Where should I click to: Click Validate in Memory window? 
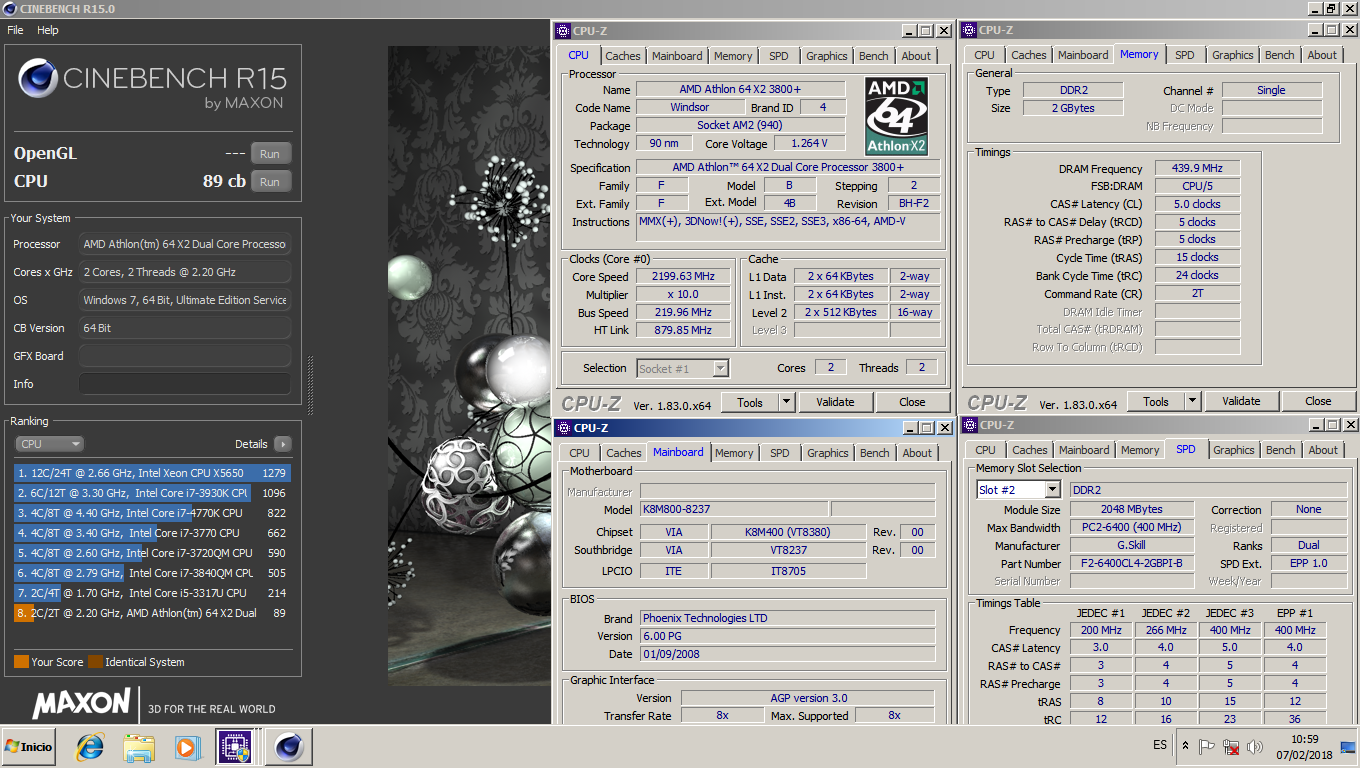(x=1241, y=401)
